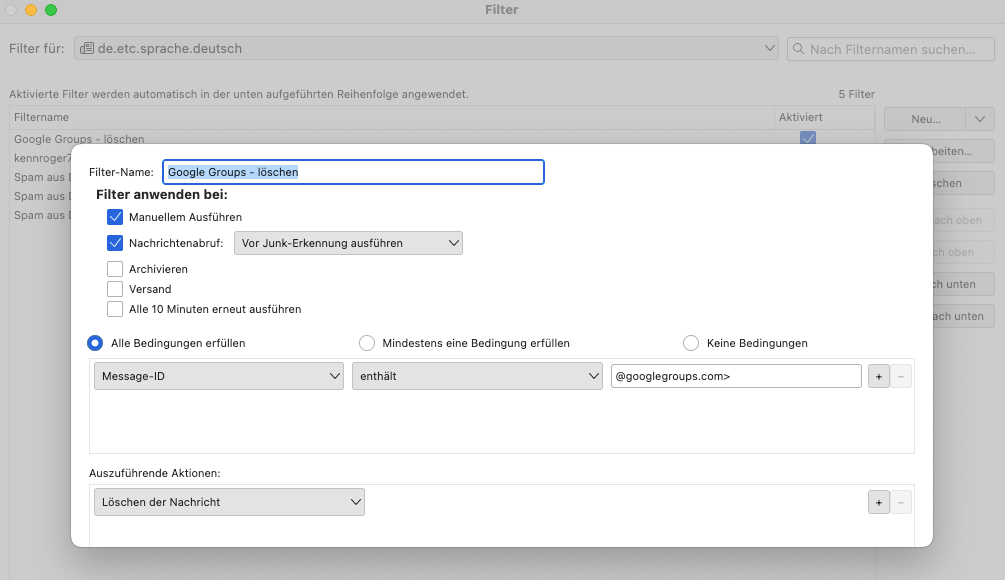Screen dimensions: 1005x580
Task: Click the newsgroup icon beside de.etc.sprache.deutsch
Action: click(x=87, y=48)
